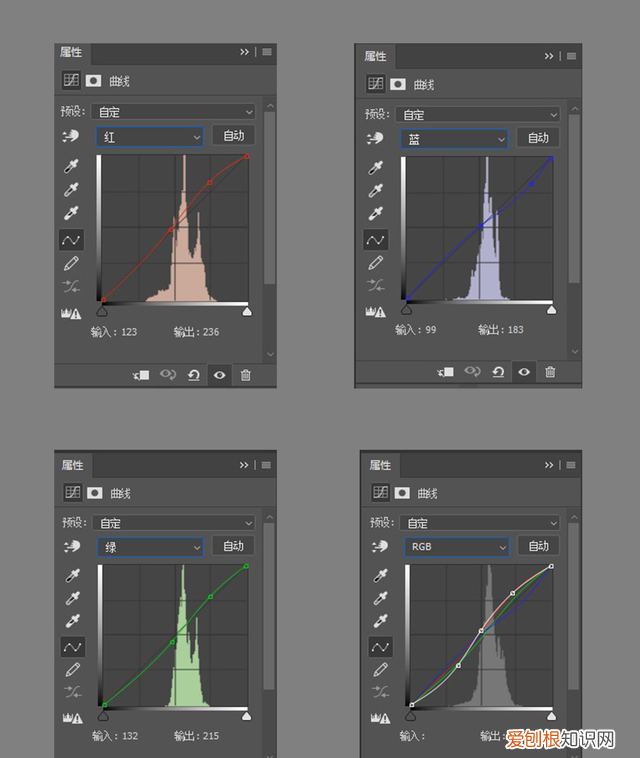
Task: Select the 属性 tab in the Green curves panel
Action: tap(73, 464)
